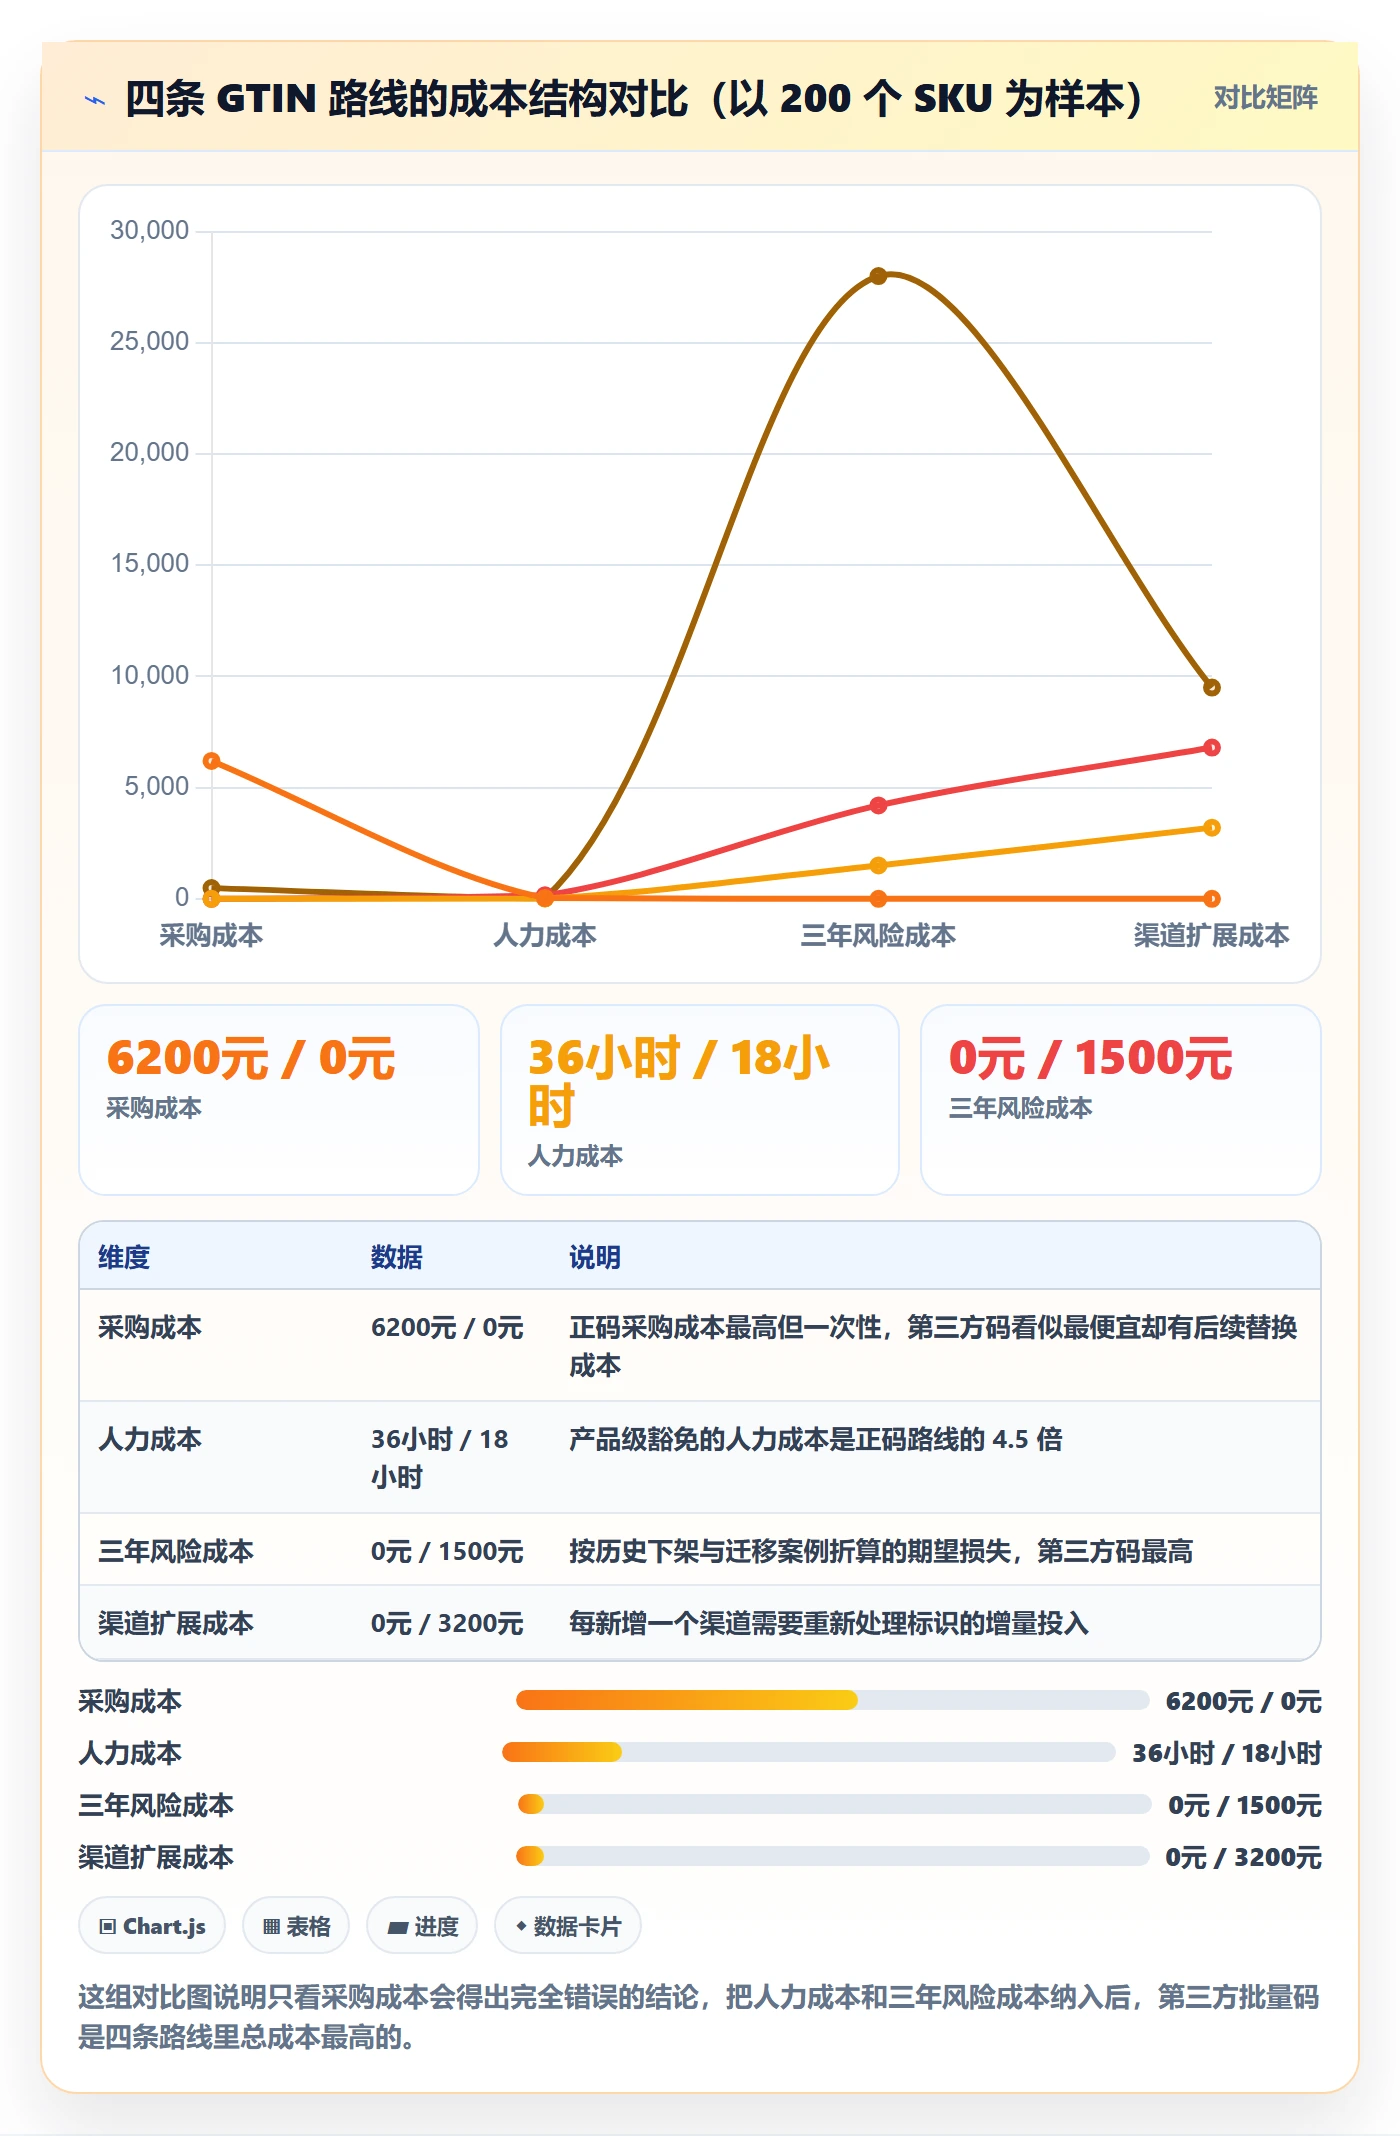Click the 25,000 y-axis tick label
Image resolution: width=1400 pixels, height=2136 pixels.
(x=149, y=342)
